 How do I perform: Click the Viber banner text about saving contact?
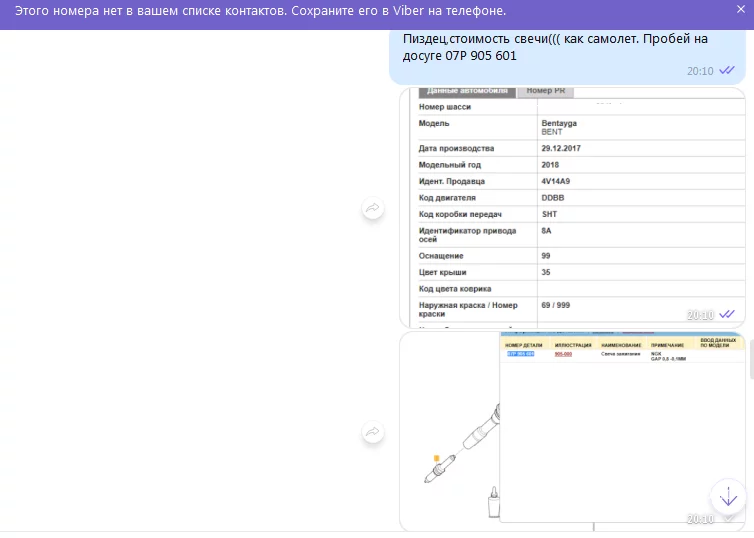pos(260,11)
